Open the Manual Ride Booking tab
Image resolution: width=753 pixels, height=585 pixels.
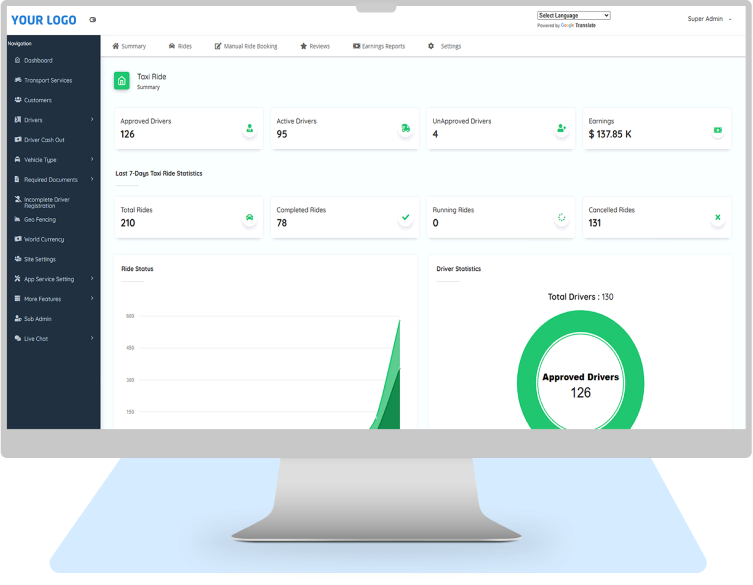(x=246, y=46)
